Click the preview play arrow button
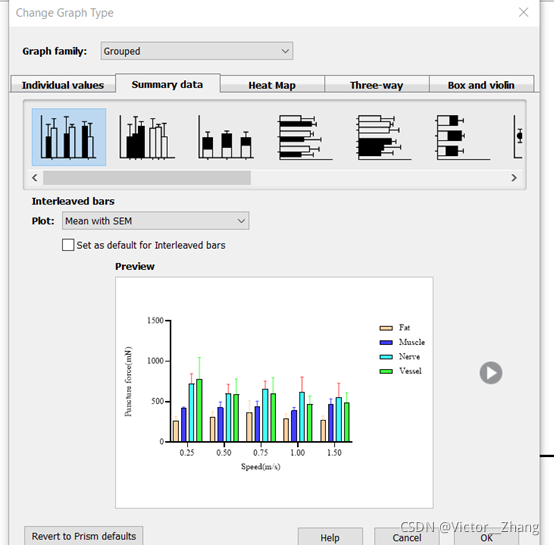This screenshot has height=545, width=554. (x=491, y=373)
